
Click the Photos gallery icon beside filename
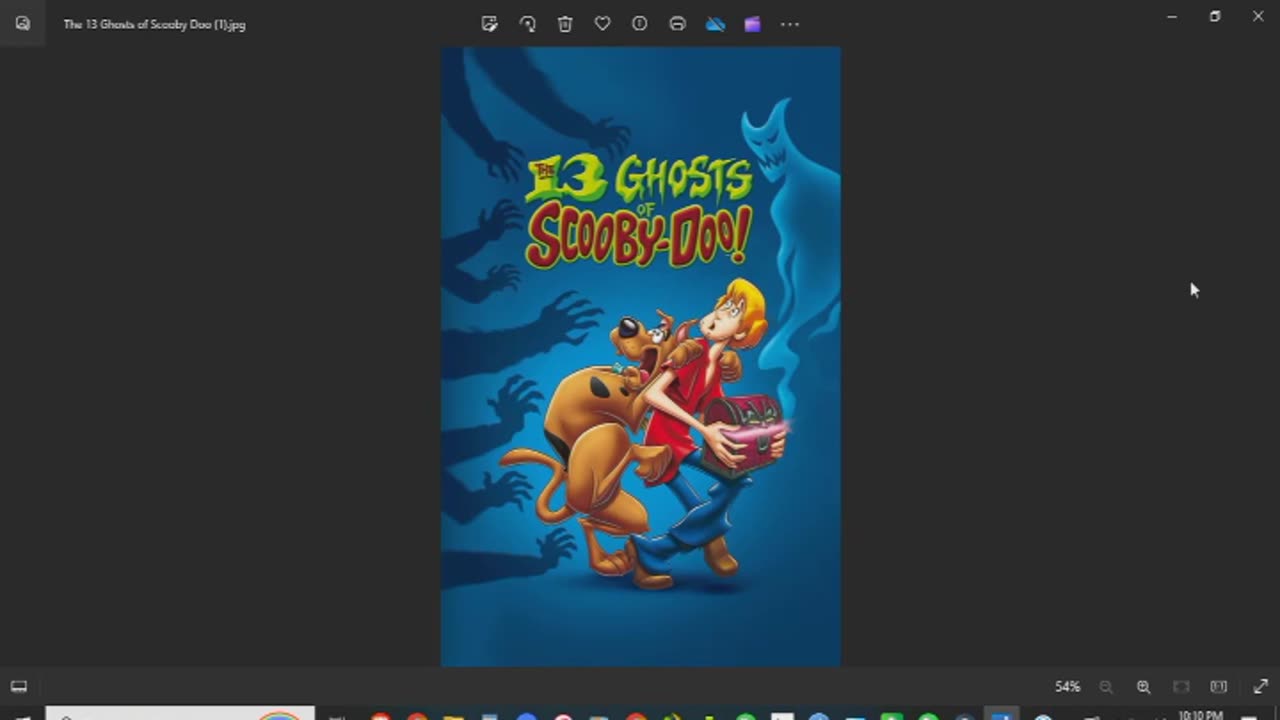click(22, 24)
